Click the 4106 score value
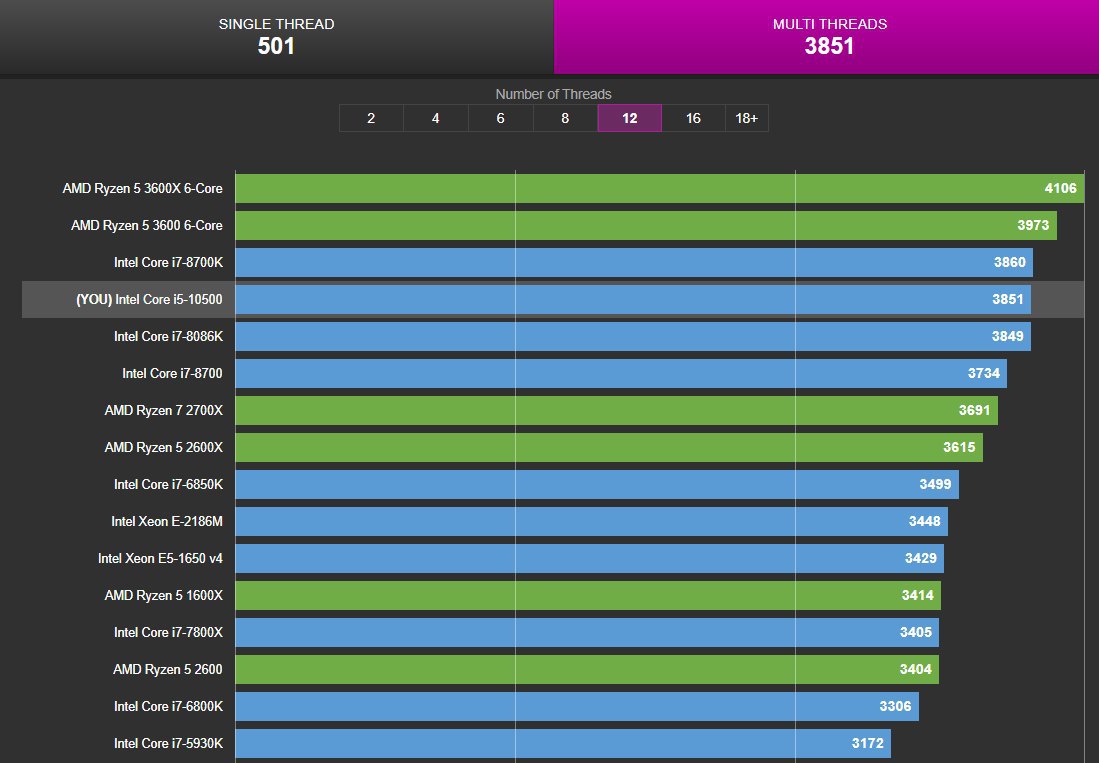Screen dimensions: 1099x763 pyautogui.click(x=1060, y=188)
